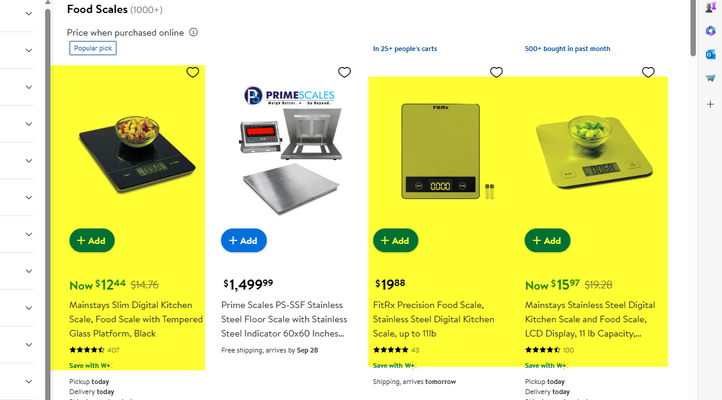Expand the first filter chevron at top
722x400 pixels.
click(29, 14)
